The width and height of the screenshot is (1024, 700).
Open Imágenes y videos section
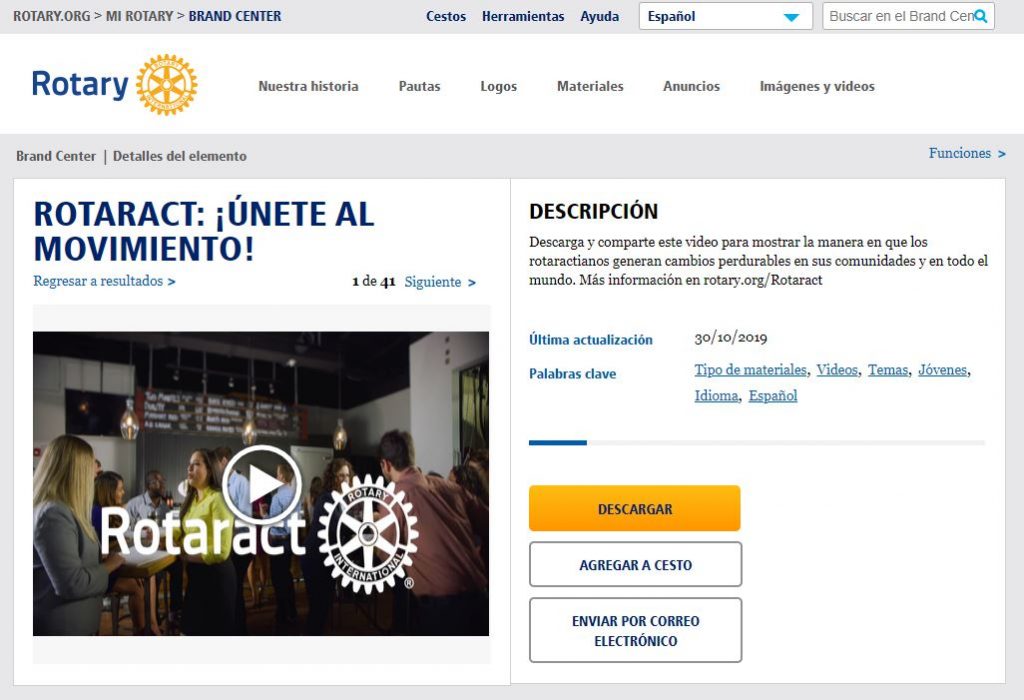pos(817,86)
